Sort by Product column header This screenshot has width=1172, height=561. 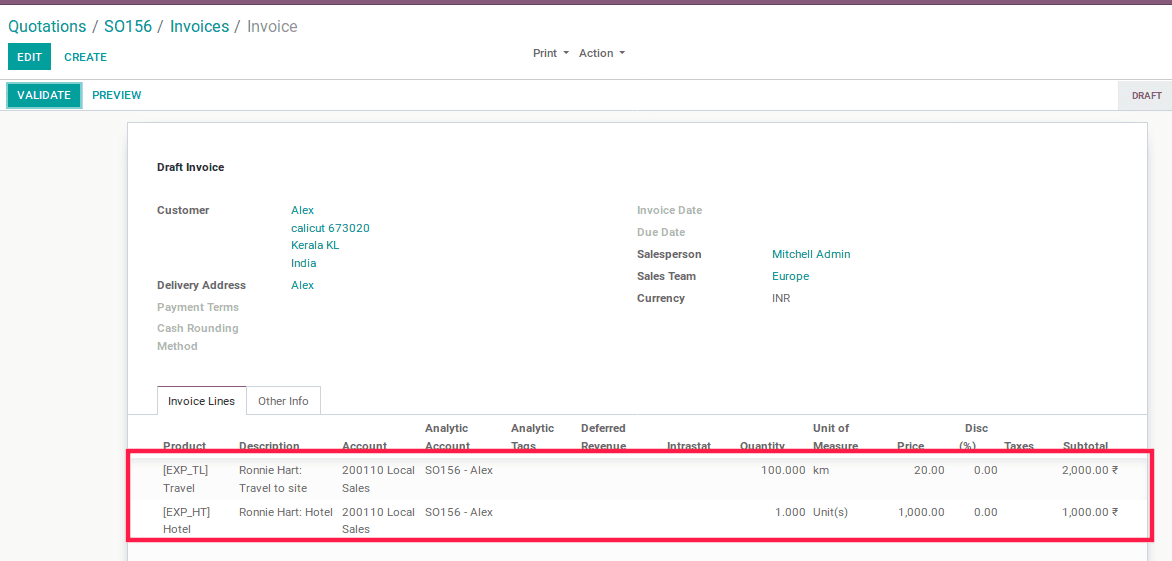point(185,446)
